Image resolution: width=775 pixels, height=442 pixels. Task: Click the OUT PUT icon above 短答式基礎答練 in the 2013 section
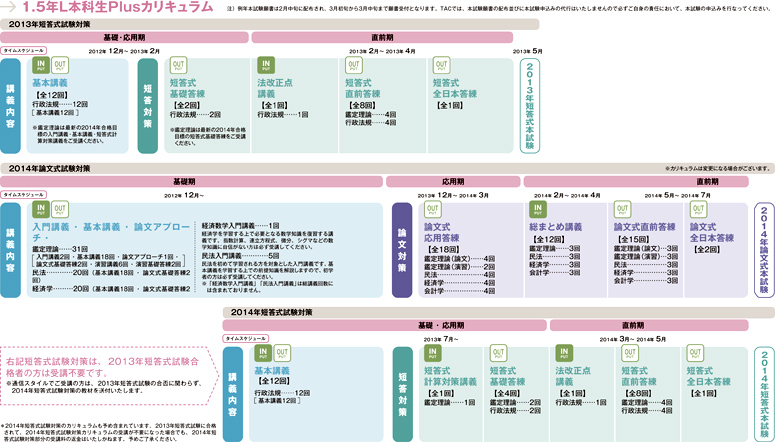(180, 65)
